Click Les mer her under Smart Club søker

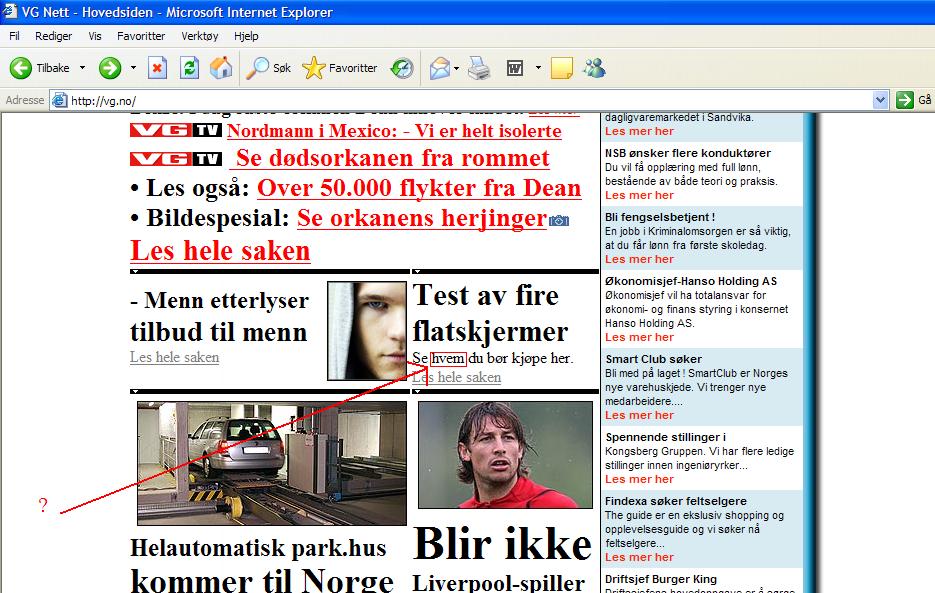(639, 415)
